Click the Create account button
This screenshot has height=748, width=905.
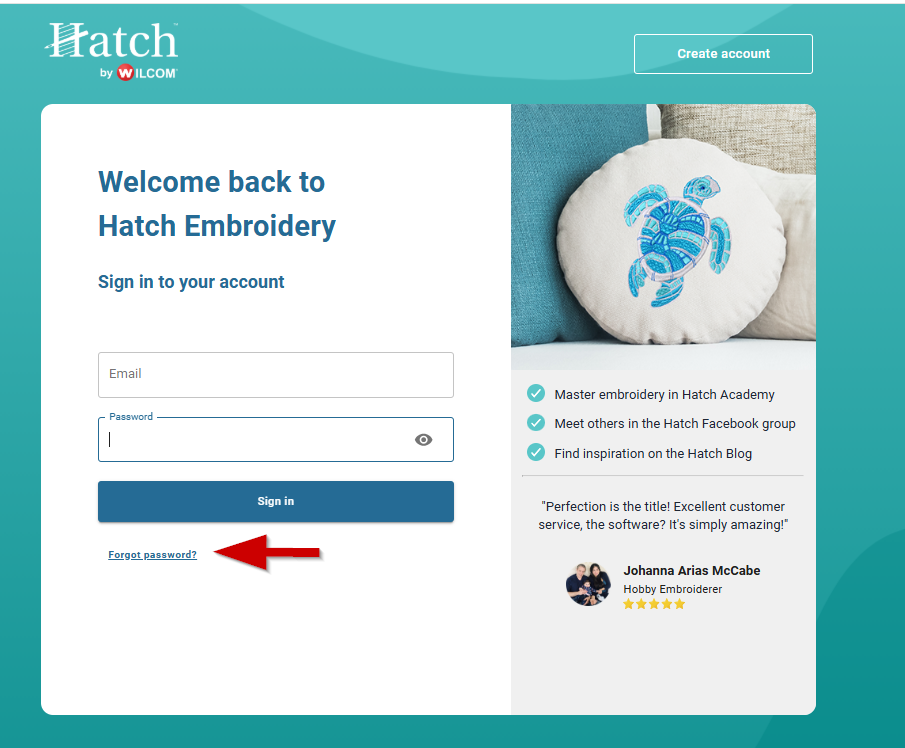(723, 54)
